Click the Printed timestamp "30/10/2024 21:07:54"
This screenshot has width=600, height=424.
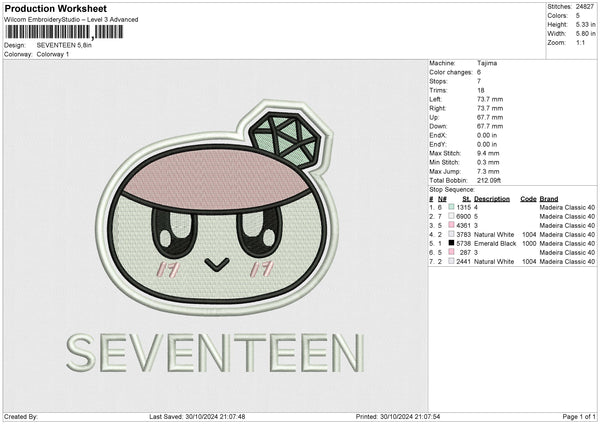coord(410,416)
